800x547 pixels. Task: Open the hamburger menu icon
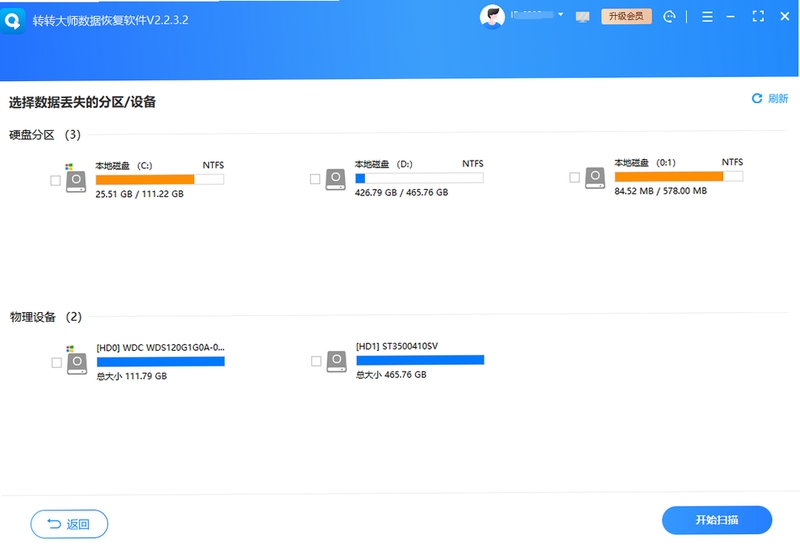click(x=707, y=17)
